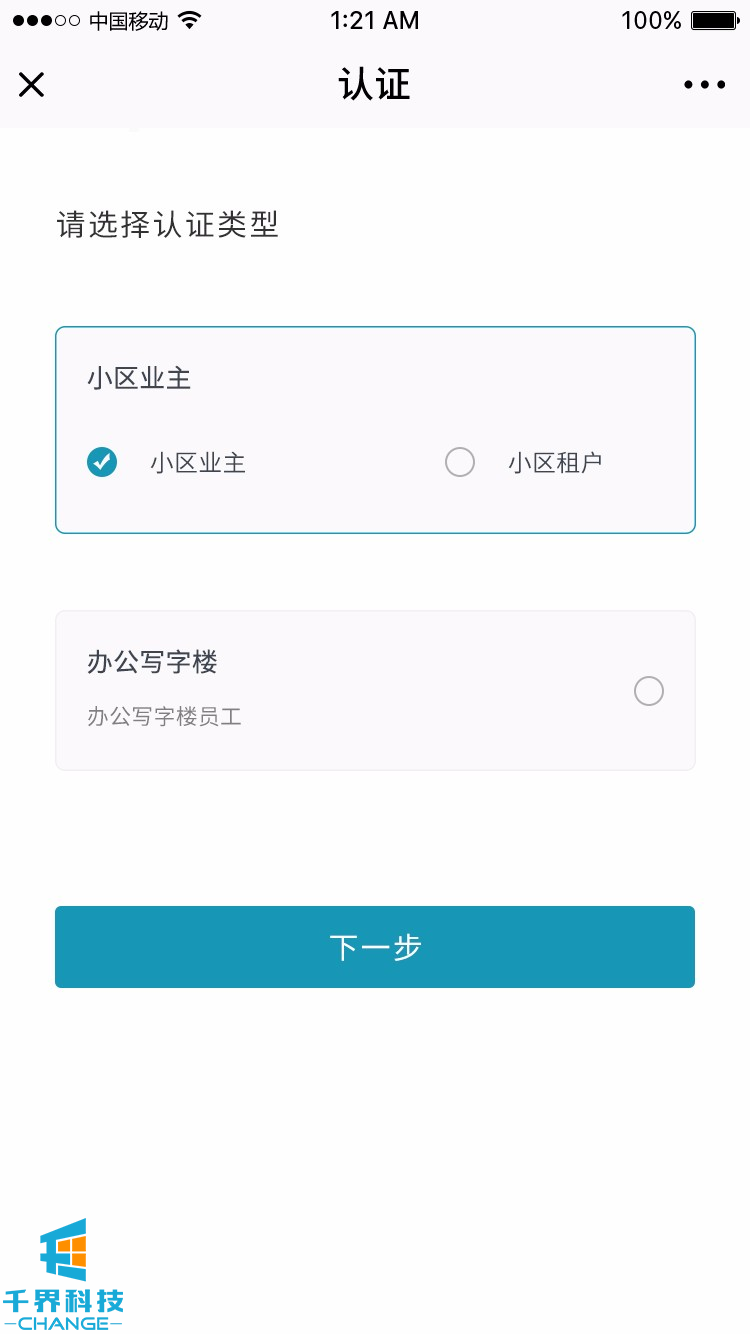Click the CHANGE text under the logo
Image resolution: width=750 pixels, height=1334 pixels.
pos(63,1323)
